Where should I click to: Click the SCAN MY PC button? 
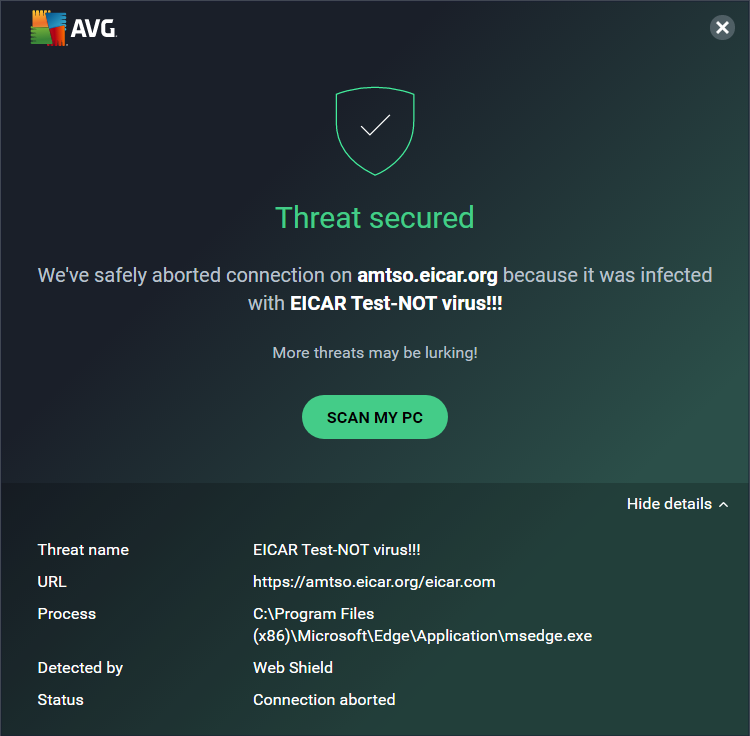click(x=375, y=417)
